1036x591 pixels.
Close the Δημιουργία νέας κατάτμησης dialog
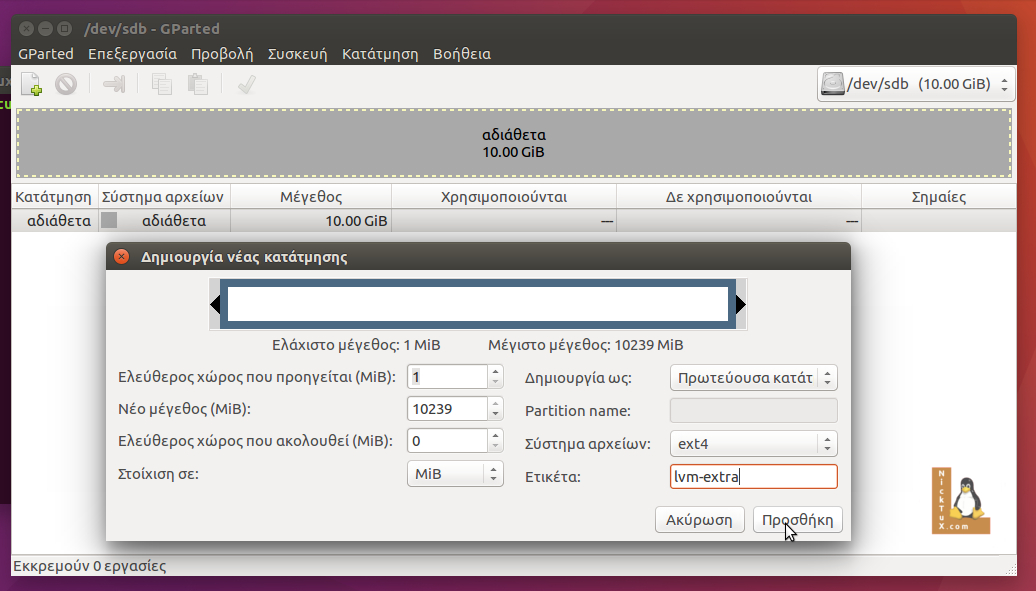[x=121, y=257]
